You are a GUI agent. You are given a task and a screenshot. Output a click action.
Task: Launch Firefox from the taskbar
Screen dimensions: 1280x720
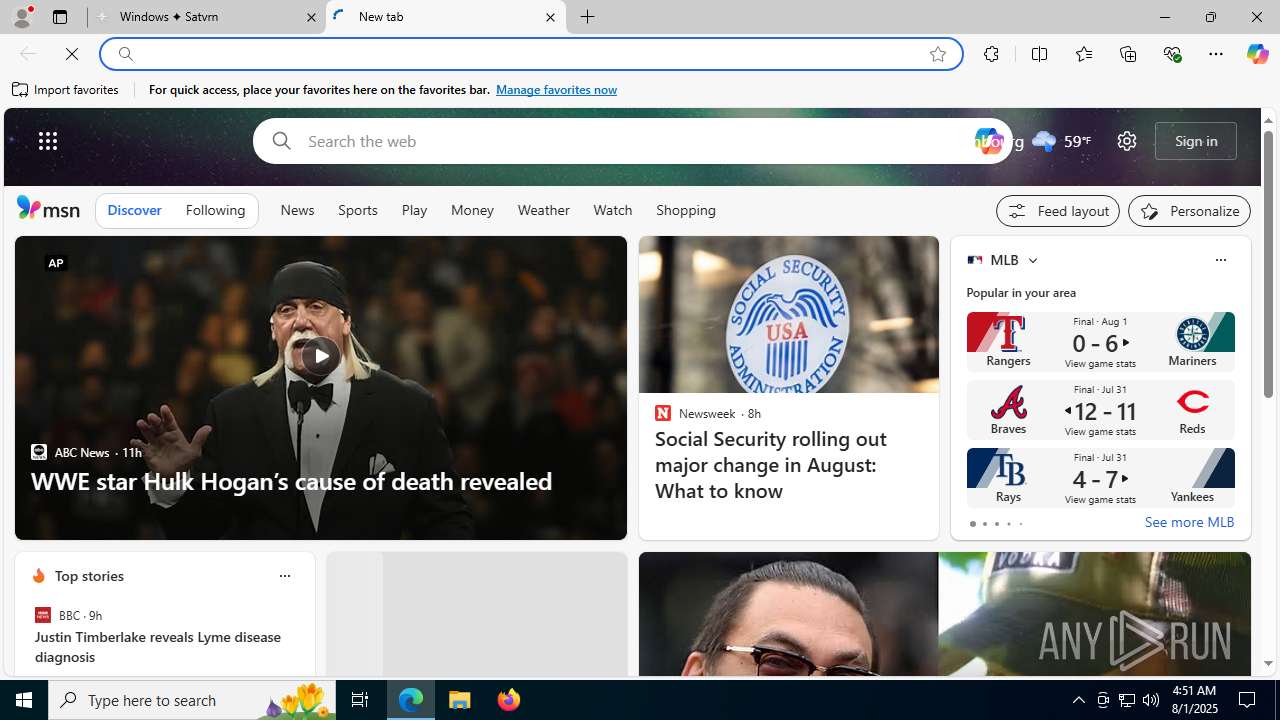(x=509, y=700)
